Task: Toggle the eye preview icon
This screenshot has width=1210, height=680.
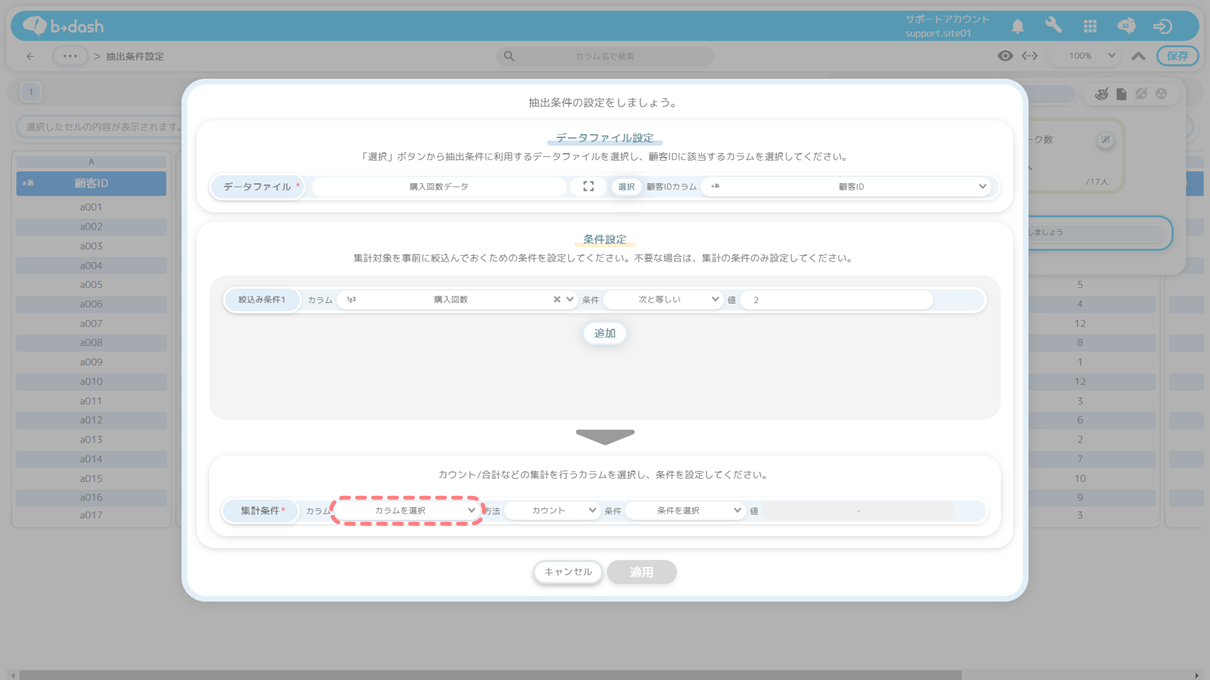Action: pos(1005,56)
